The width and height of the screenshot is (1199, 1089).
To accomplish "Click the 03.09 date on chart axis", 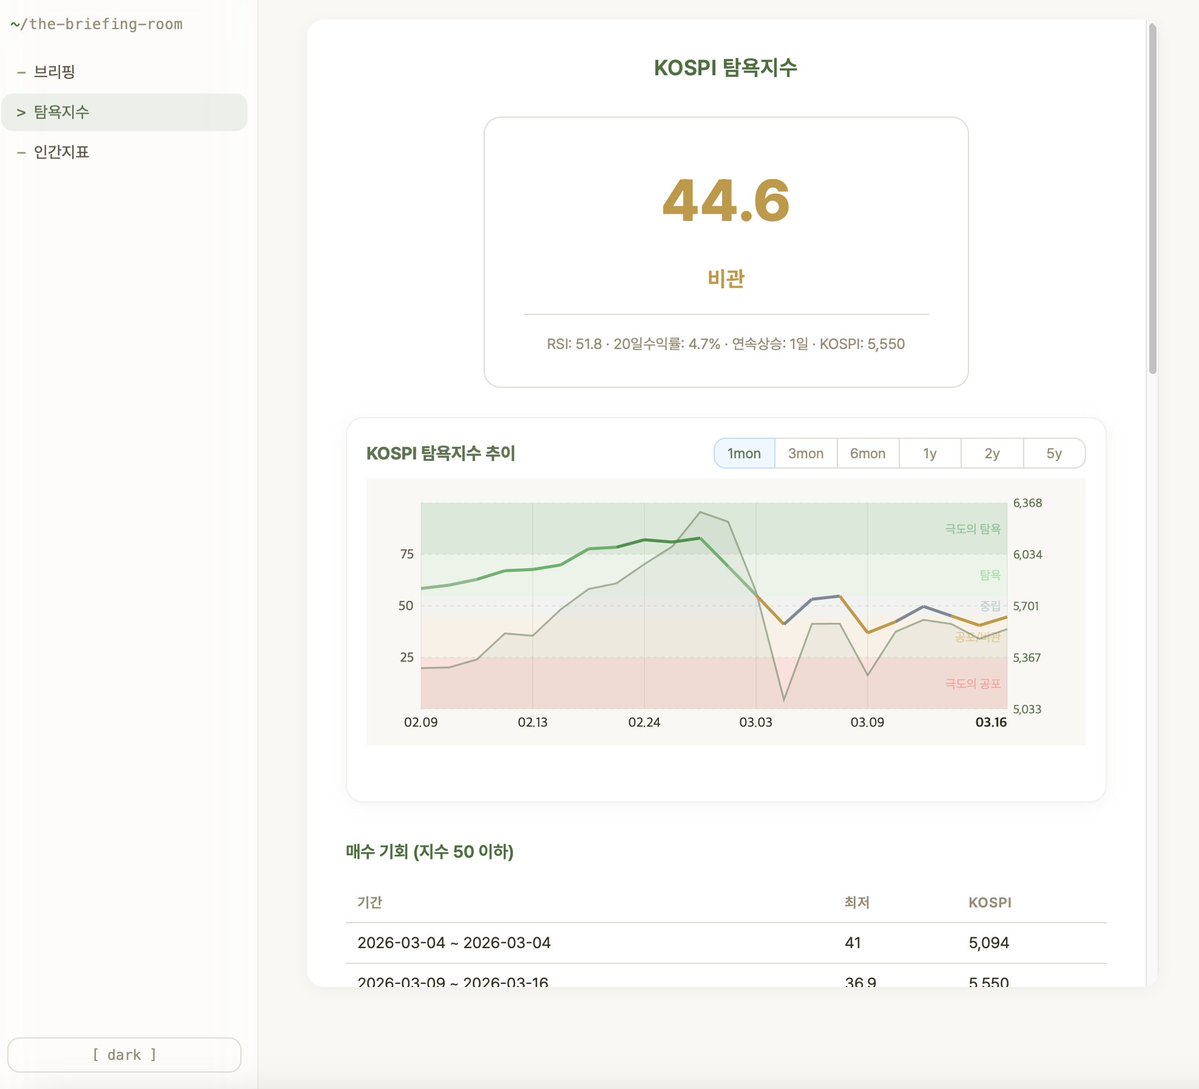I will [867, 722].
